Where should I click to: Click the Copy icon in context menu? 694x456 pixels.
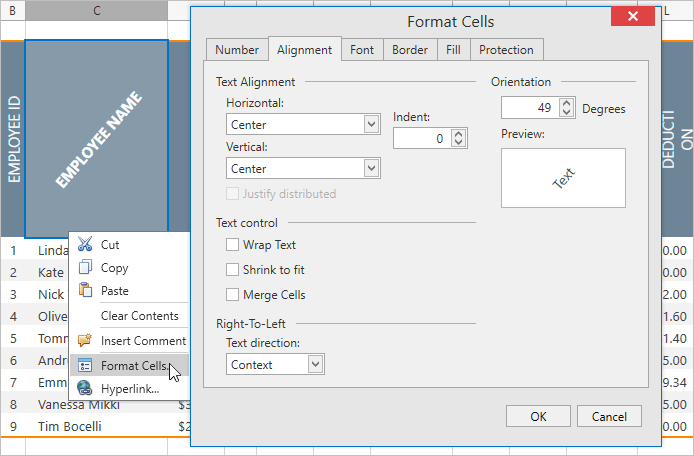point(85,267)
